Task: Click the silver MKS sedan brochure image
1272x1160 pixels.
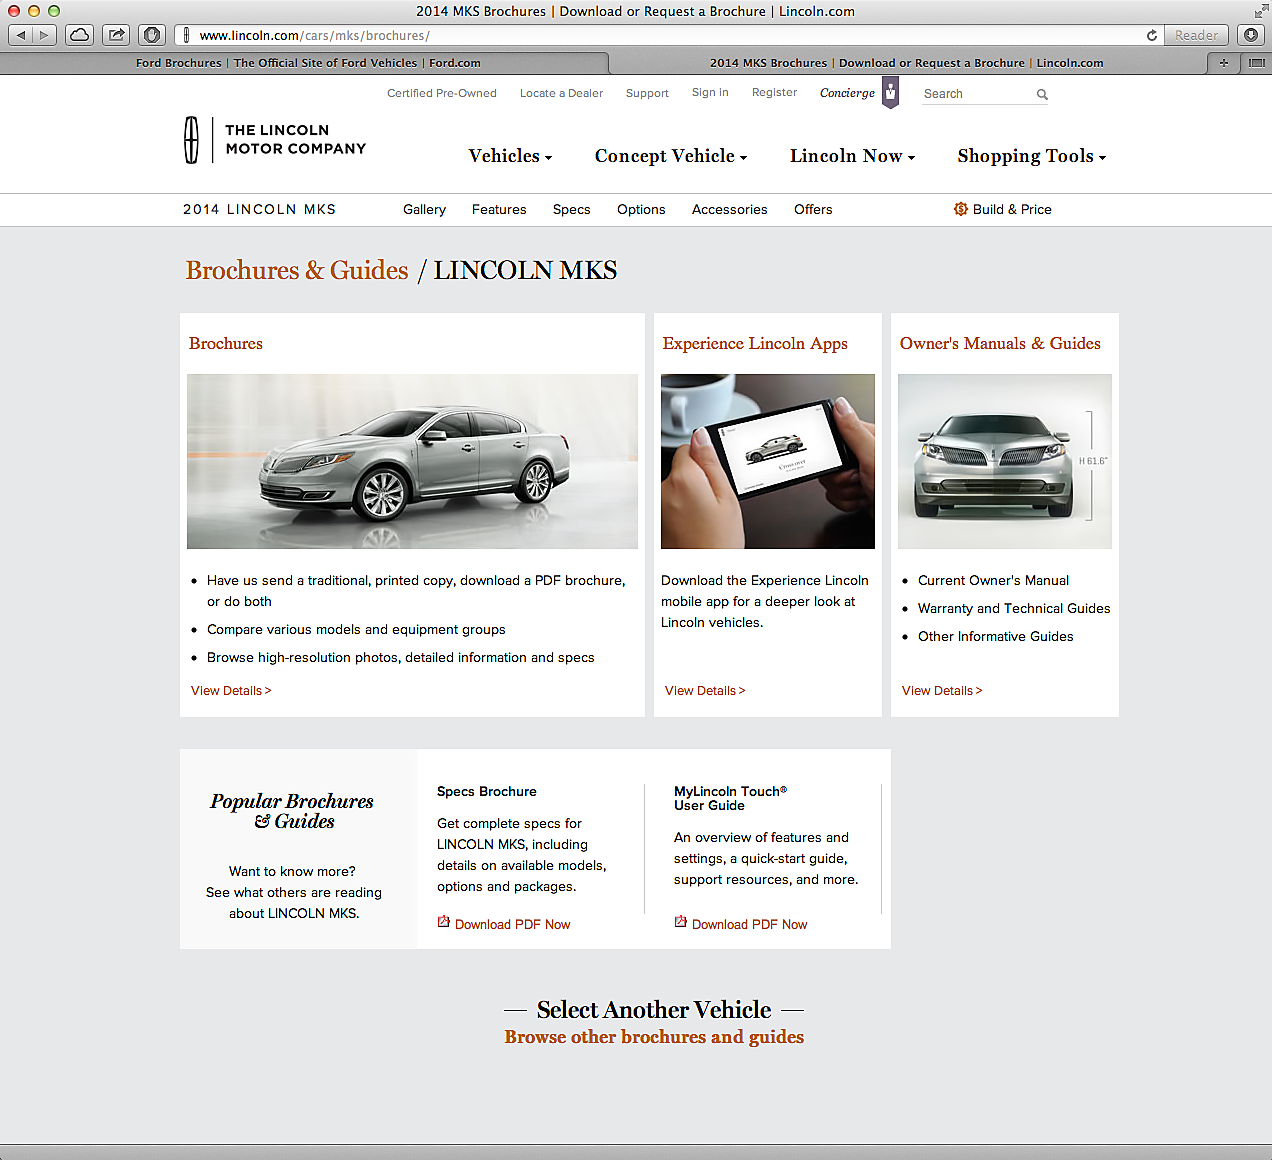Action: [x=412, y=461]
